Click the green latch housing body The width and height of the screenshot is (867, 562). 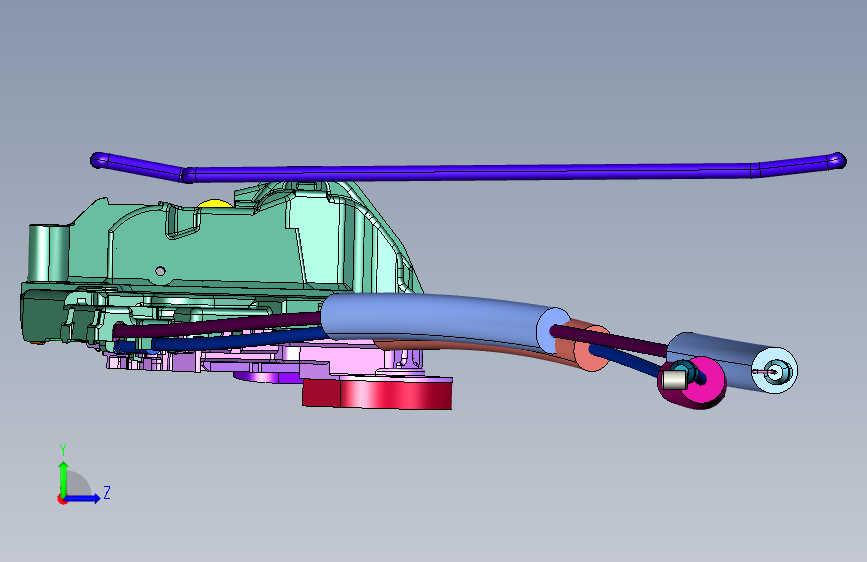pos(221,249)
